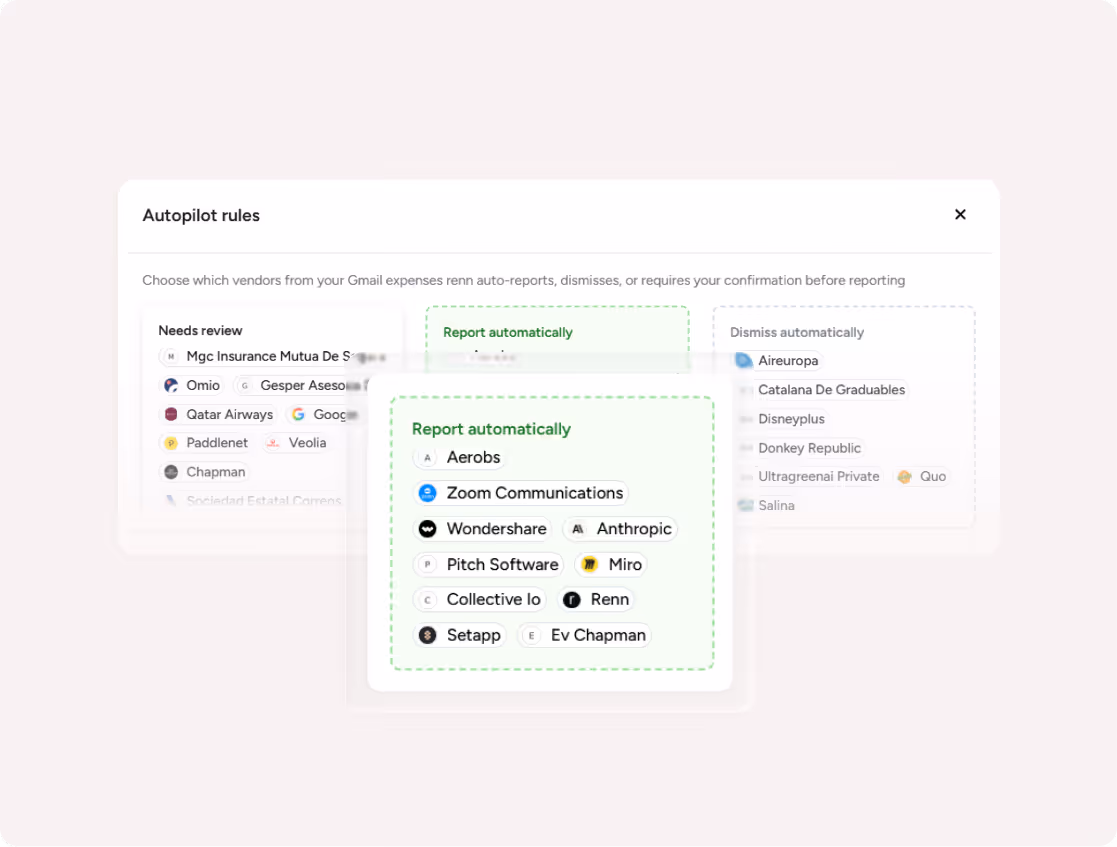Viewport: 1117px width, 847px height.
Task: Click the Setapp dark logo icon
Action: 427,635
